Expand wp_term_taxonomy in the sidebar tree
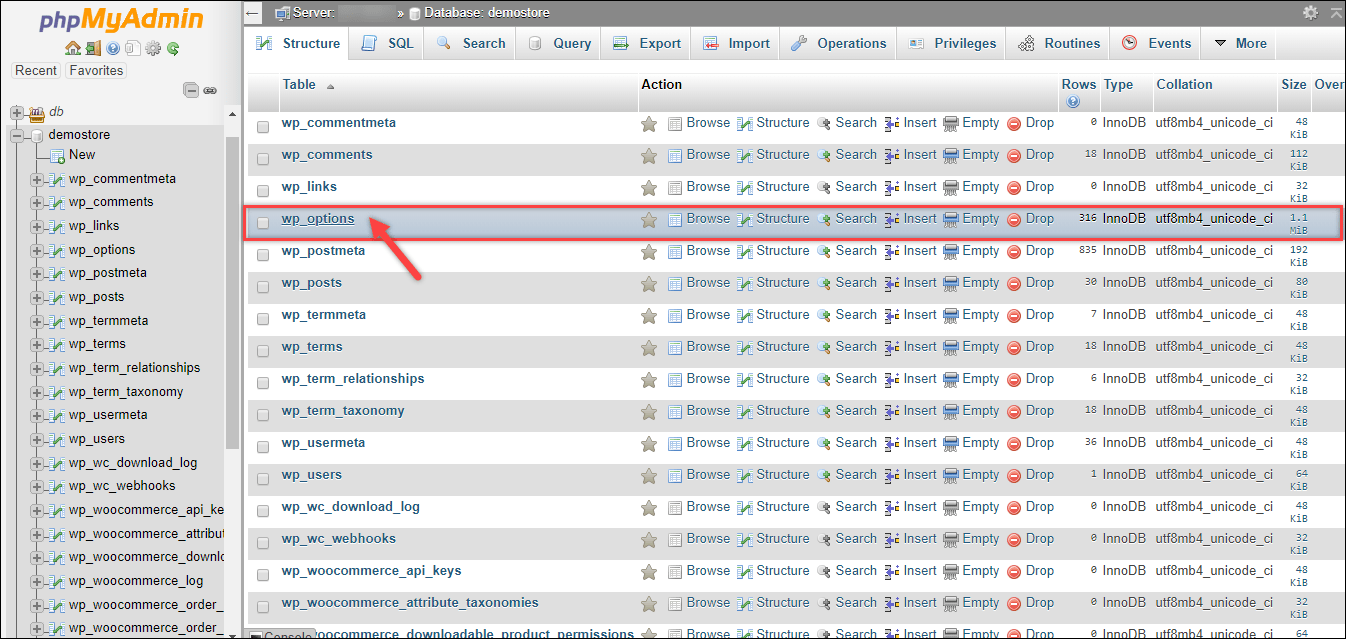The height and width of the screenshot is (639, 1346). [37, 393]
